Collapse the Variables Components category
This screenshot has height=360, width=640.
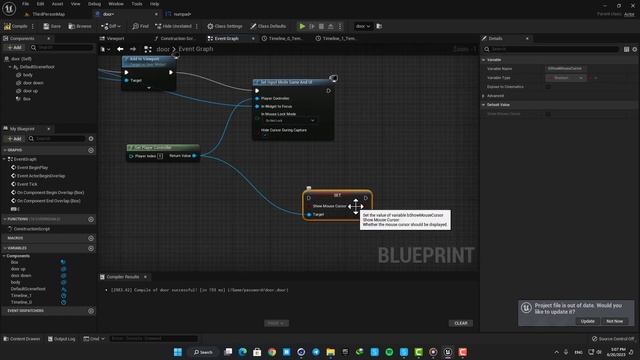(4, 256)
